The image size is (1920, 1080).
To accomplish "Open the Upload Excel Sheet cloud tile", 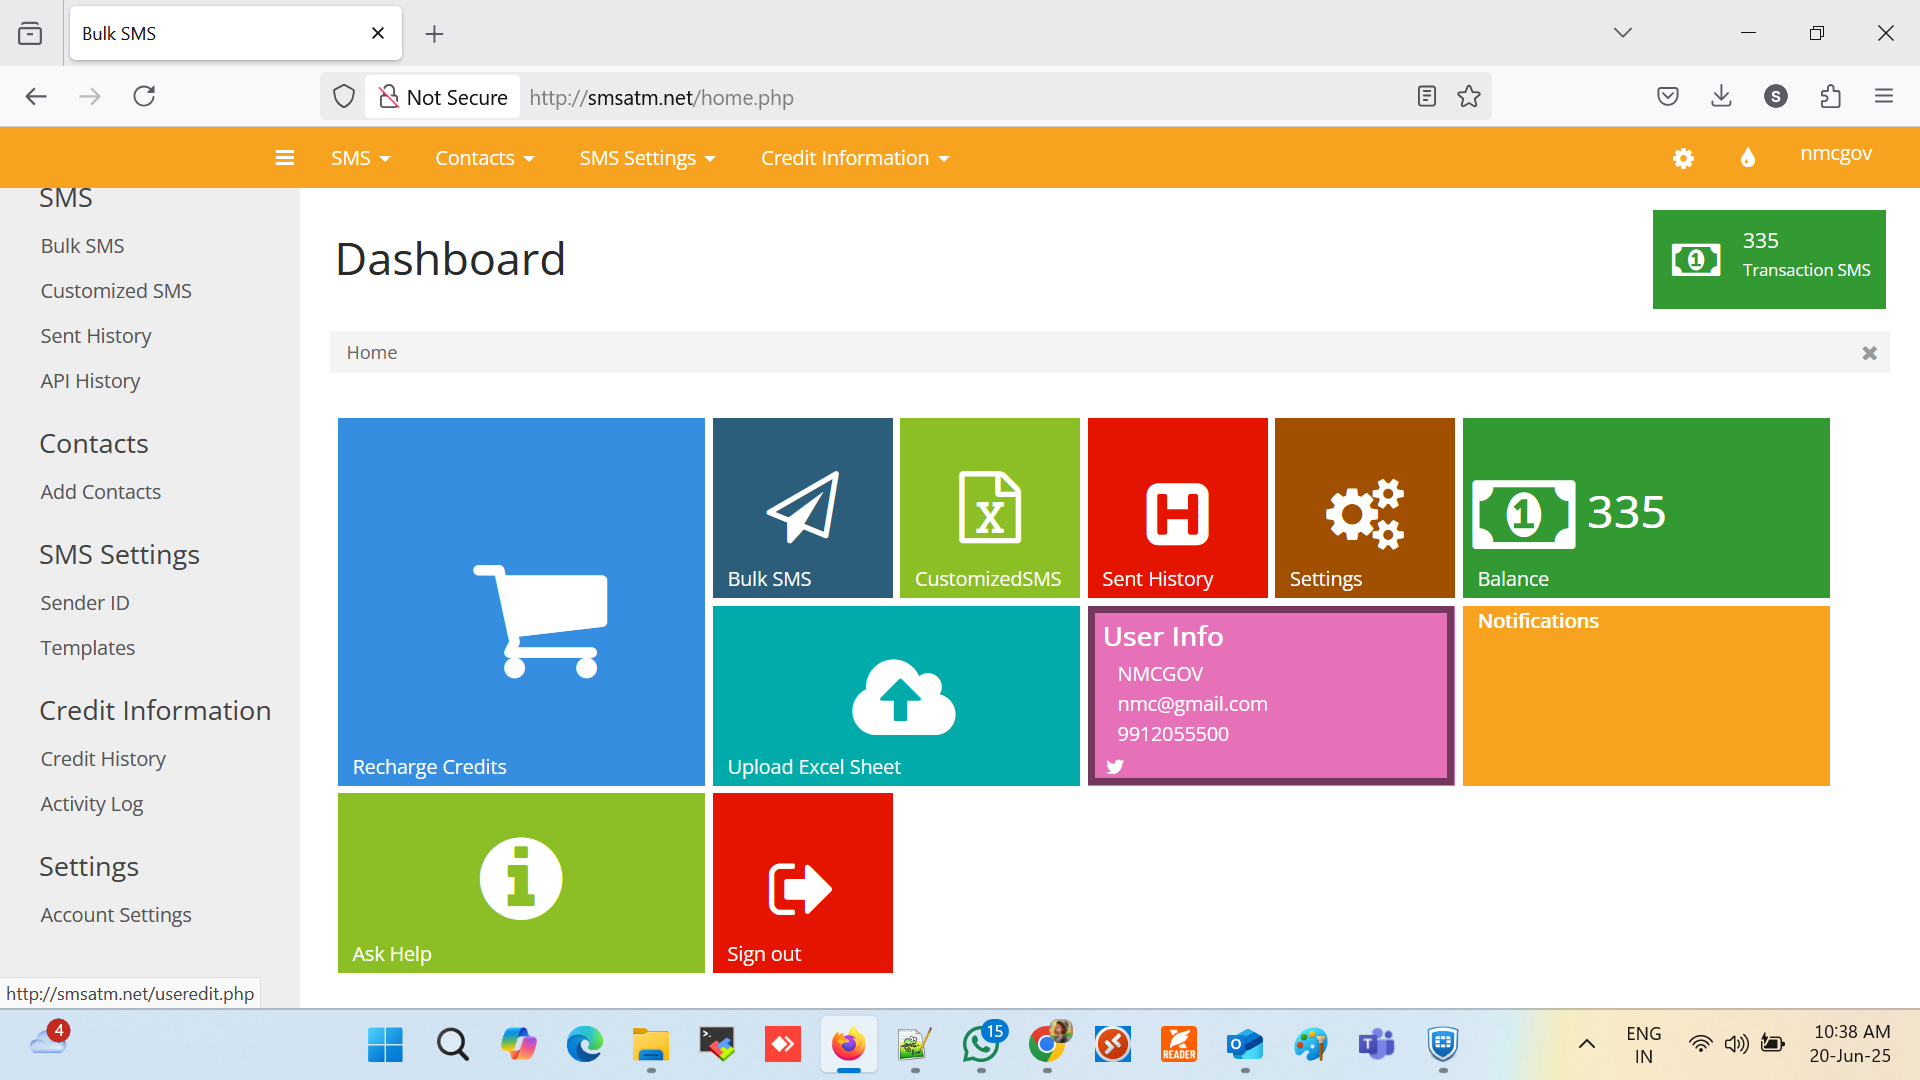I will 896,695.
